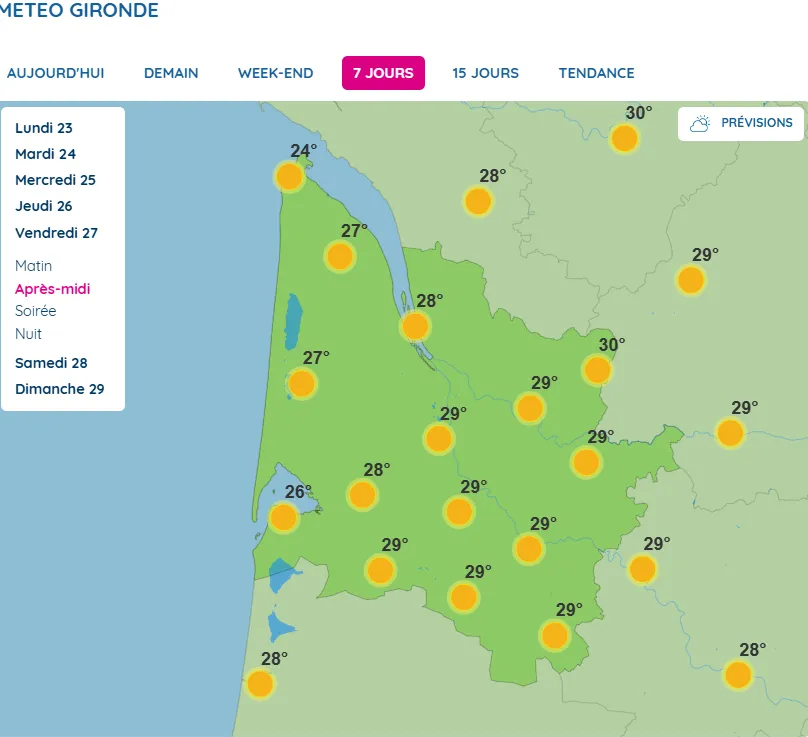Select the Nuit time period
This screenshot has width=808, height=737.
(29, 334)
